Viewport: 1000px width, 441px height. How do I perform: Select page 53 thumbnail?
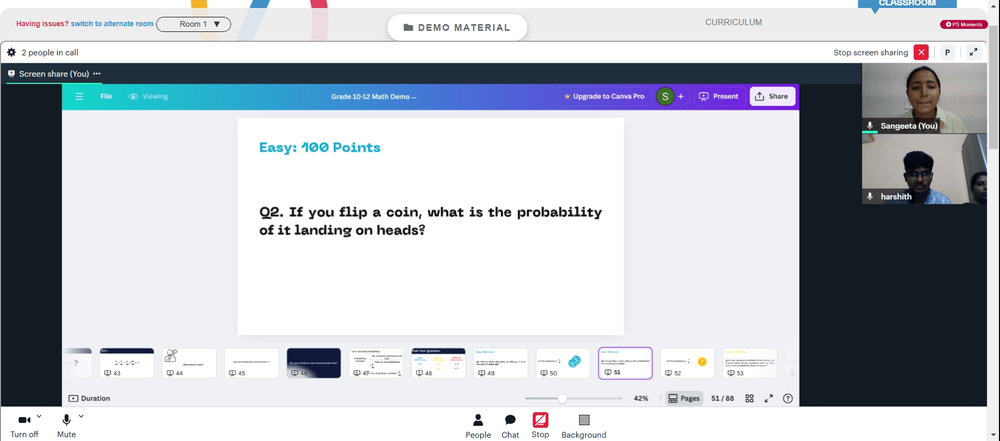click(x=750, y=363)
